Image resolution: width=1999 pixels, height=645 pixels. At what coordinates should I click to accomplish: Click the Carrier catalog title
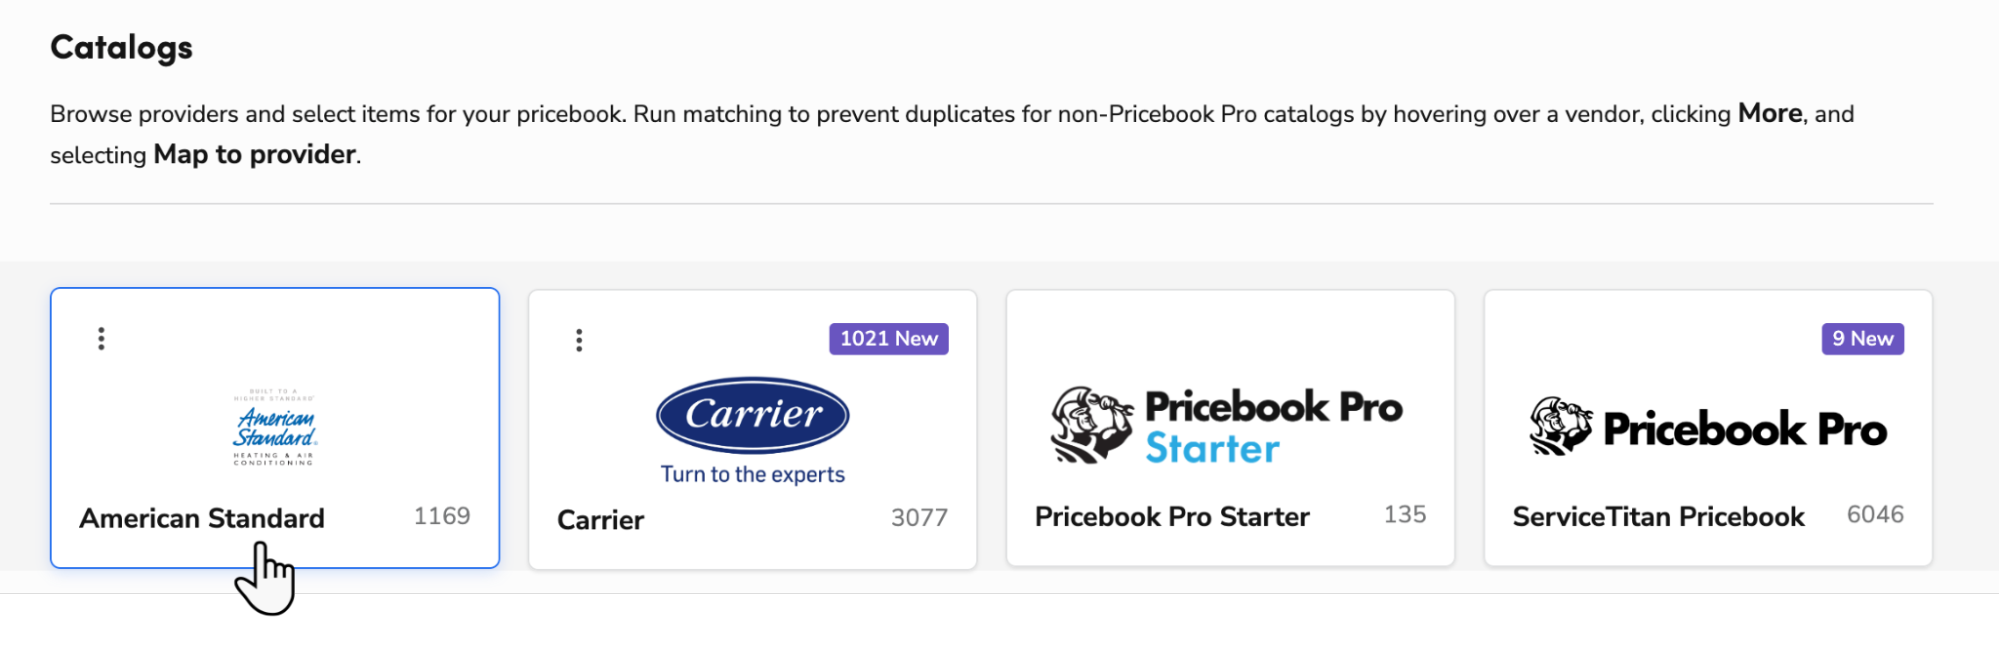coord(600,519)
